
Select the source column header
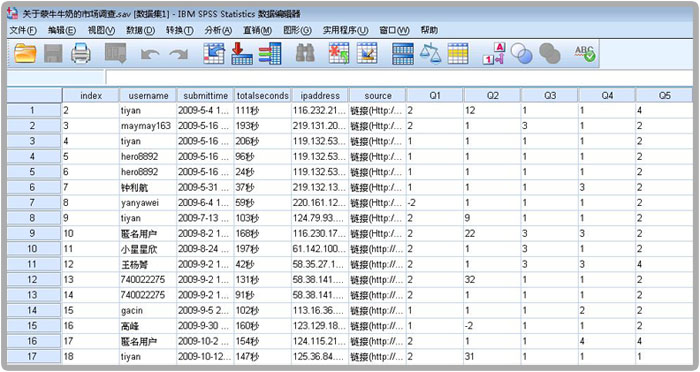click(x=378, y=96)
